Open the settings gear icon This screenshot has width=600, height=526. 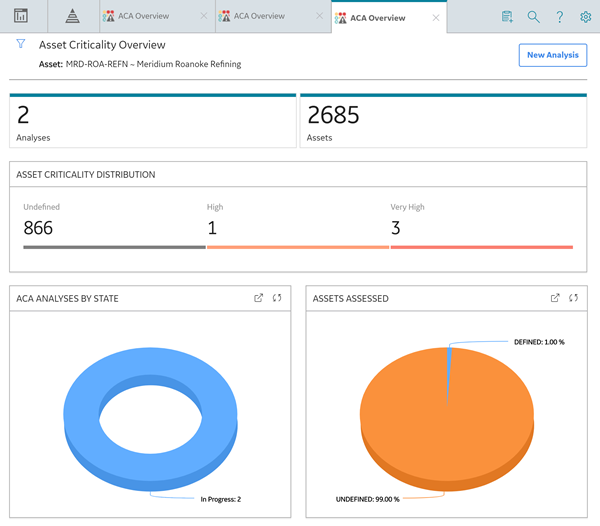(x=585, y=17)
